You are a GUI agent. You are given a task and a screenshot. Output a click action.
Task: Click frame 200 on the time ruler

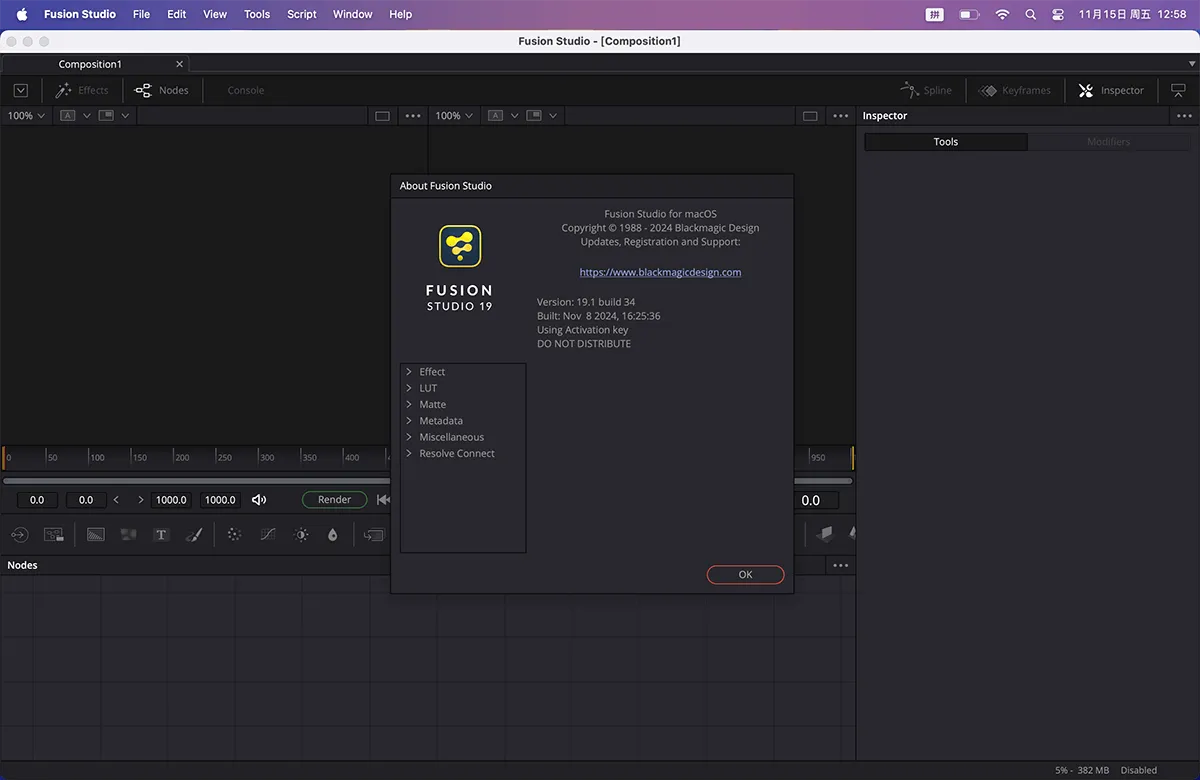(x=182, y=457)
